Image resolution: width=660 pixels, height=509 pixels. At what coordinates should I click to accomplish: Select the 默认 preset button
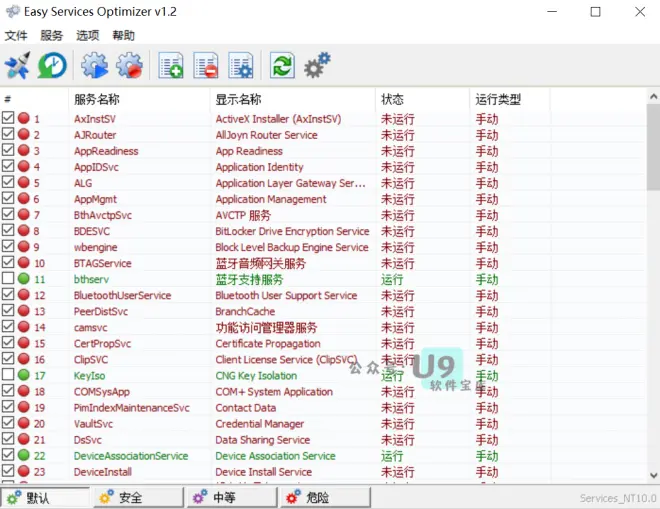coord(45,498)
